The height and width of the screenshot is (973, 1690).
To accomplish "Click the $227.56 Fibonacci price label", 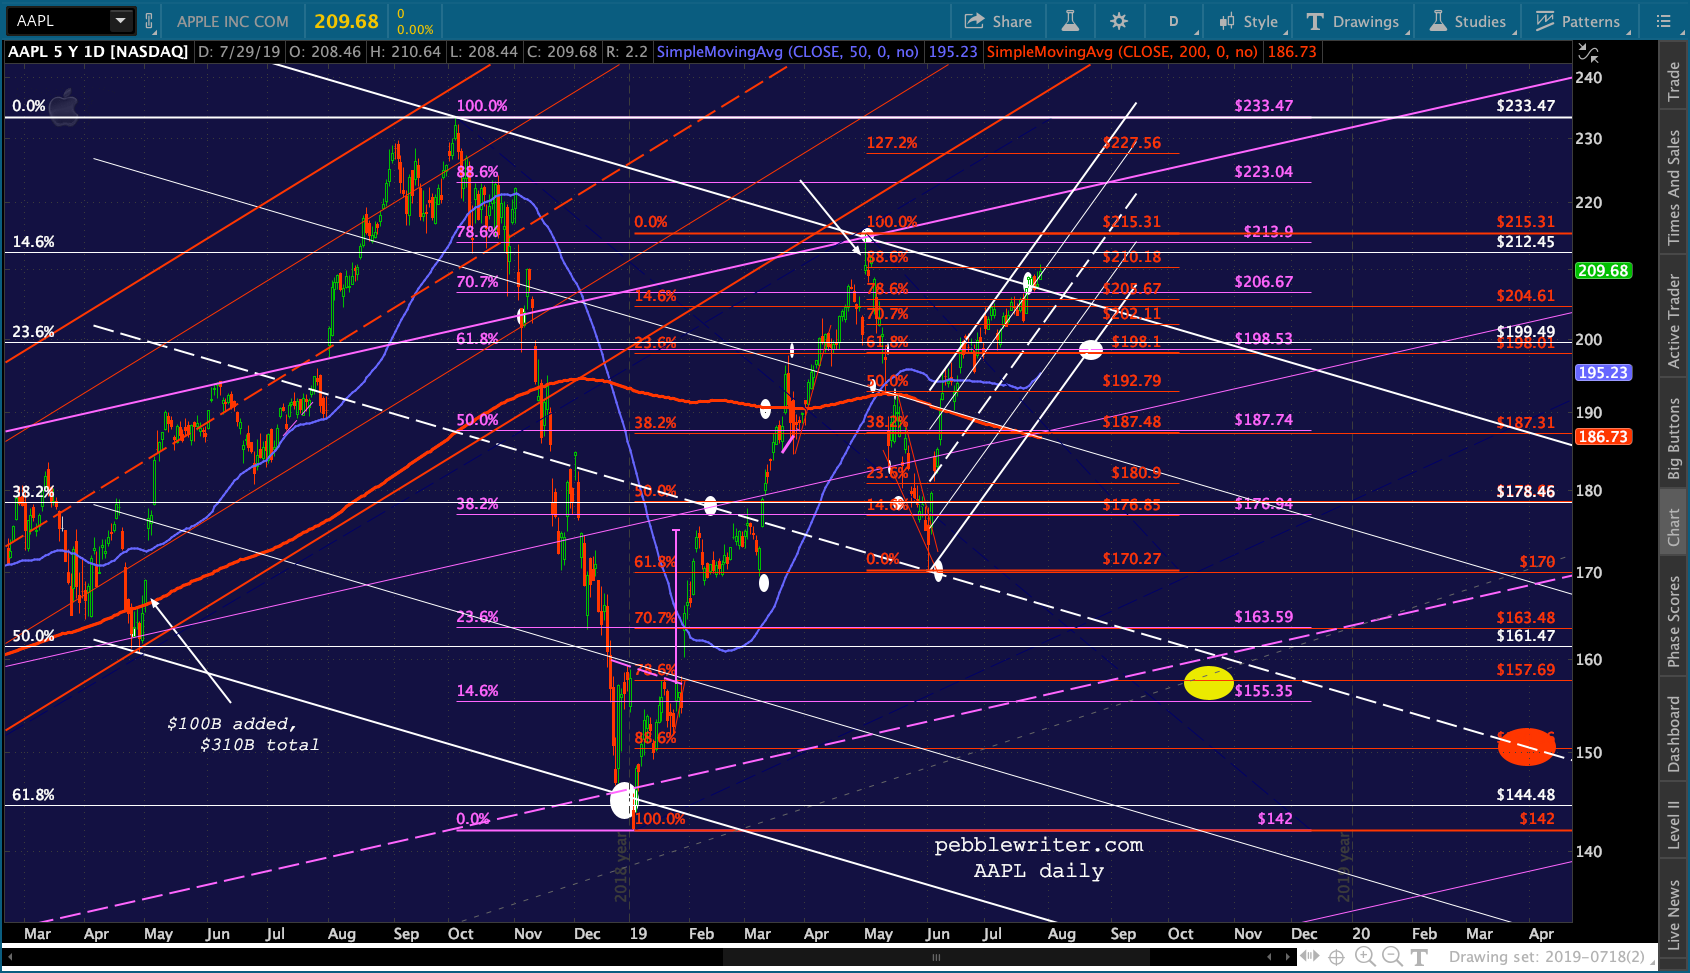I will point(1132,143).
